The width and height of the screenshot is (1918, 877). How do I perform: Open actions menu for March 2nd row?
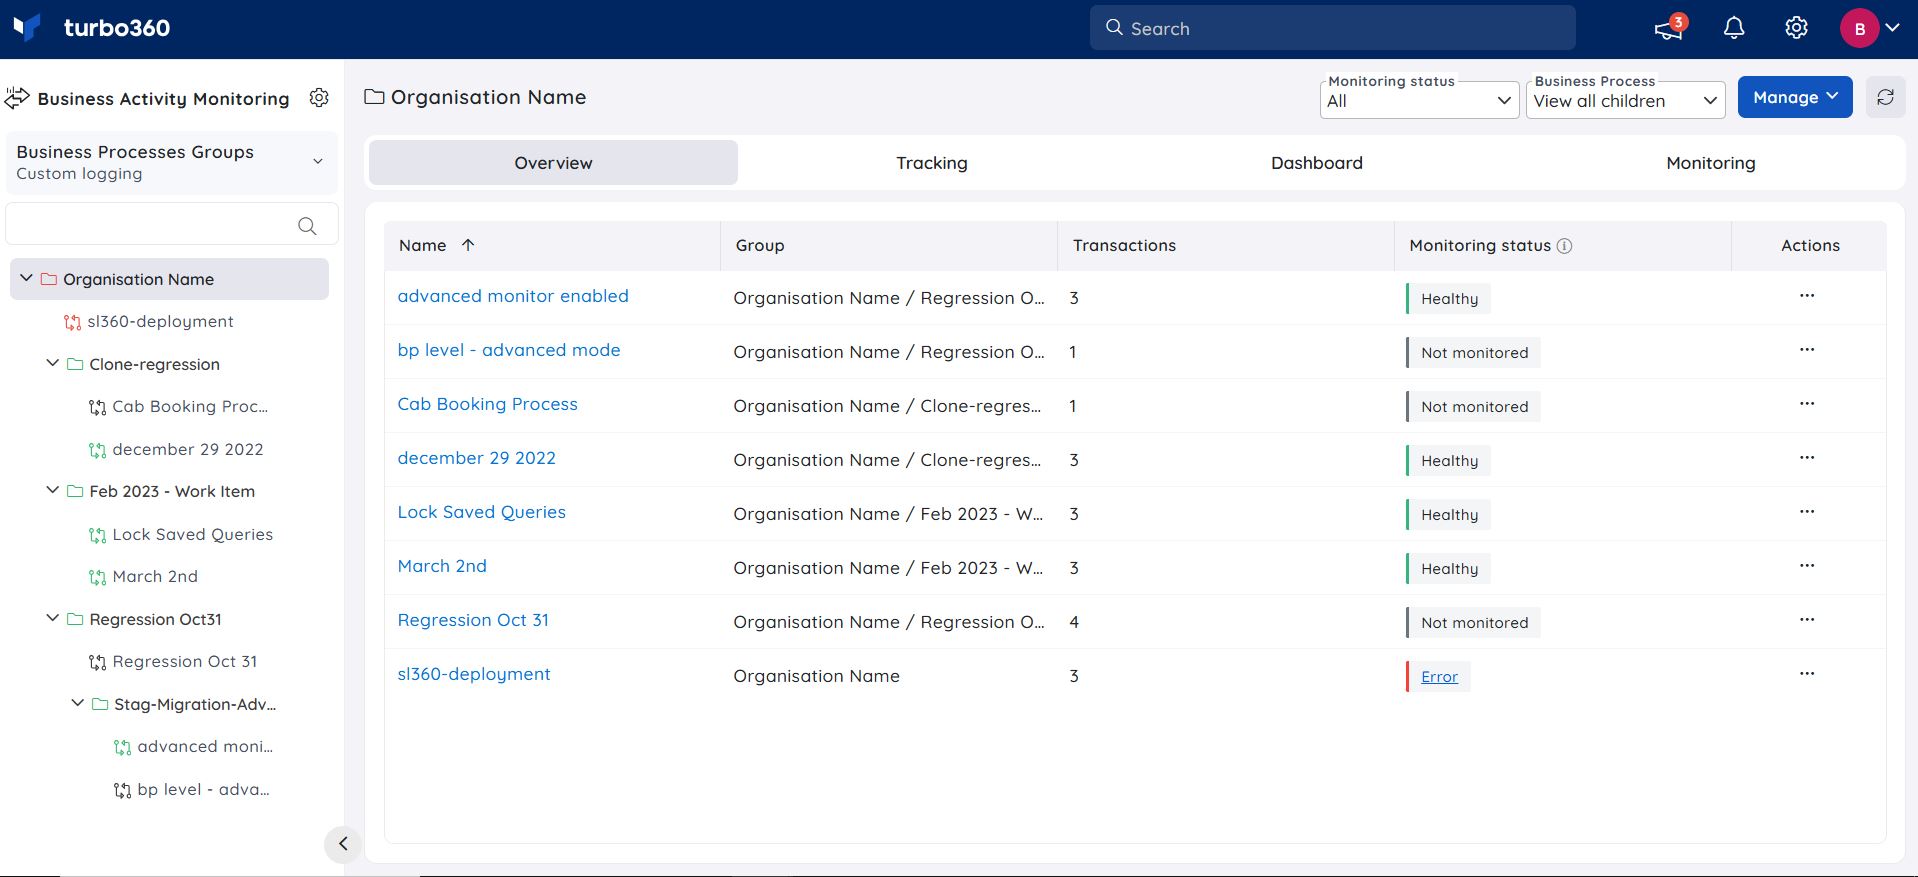click(1807, 566)
